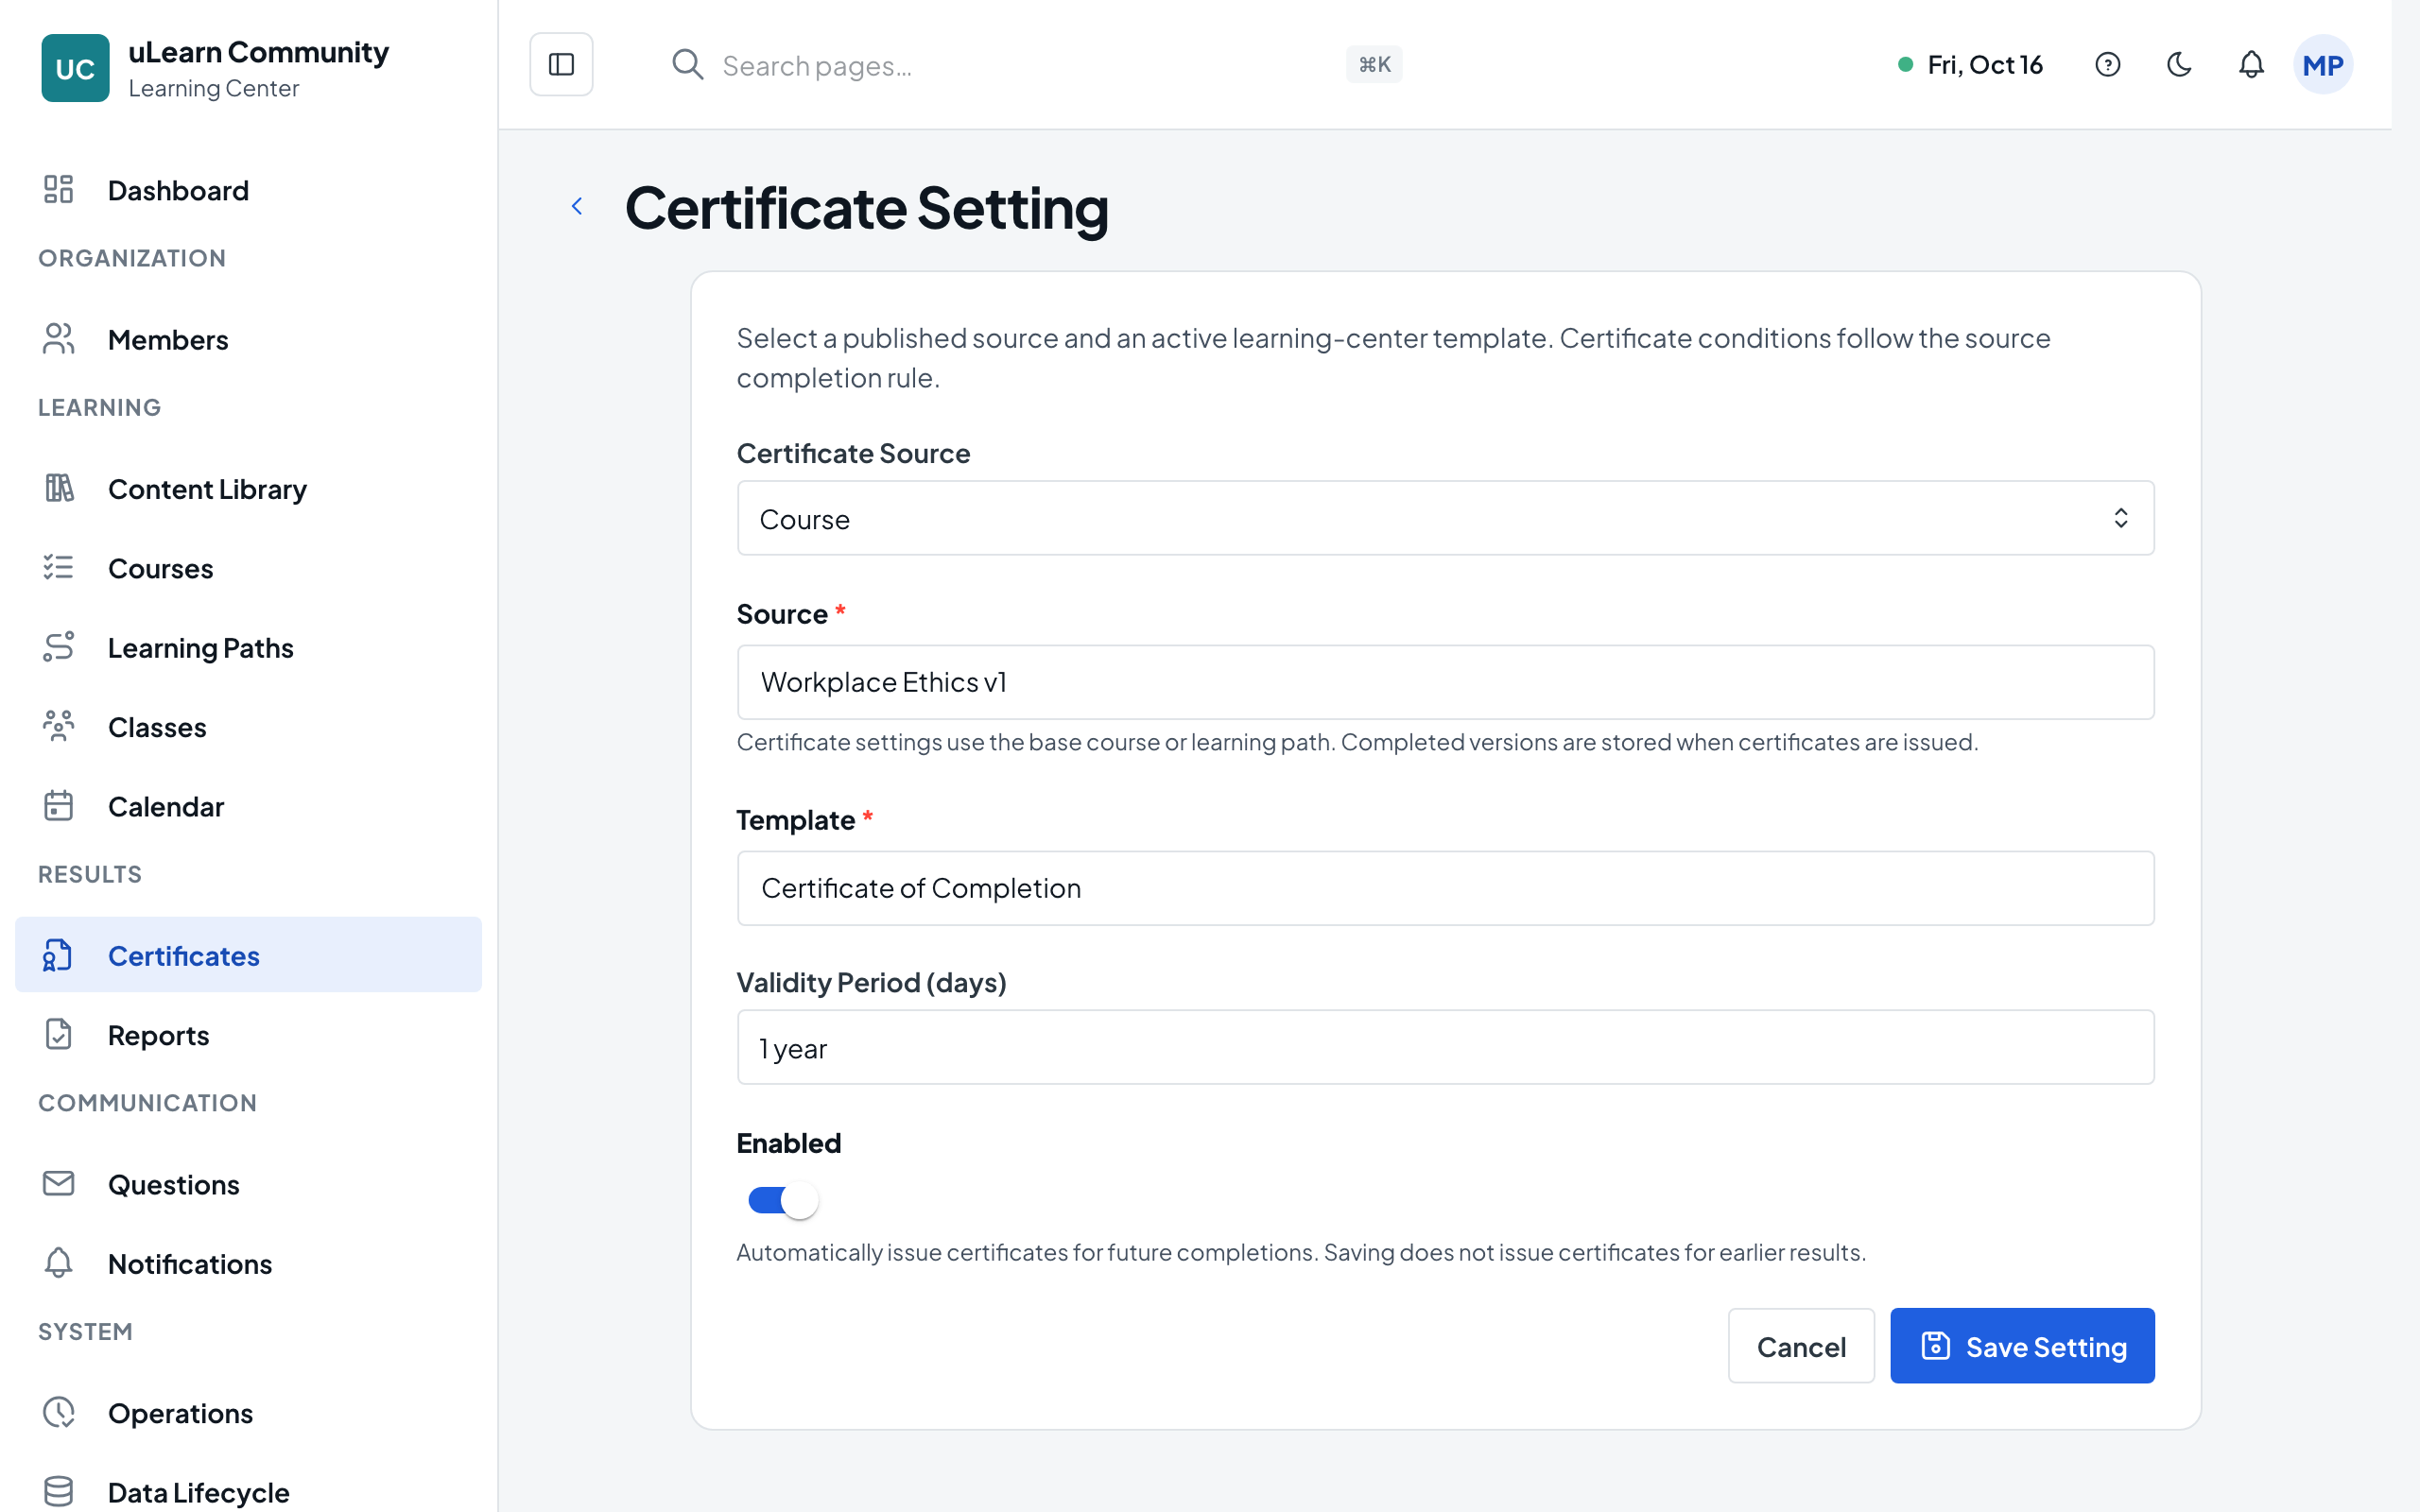The width and height of the screenshot is (2420, 1512).
Task: Open the Source field Workplace Ethics v1
Action: pyautogui.click(x=1445, y=682)
